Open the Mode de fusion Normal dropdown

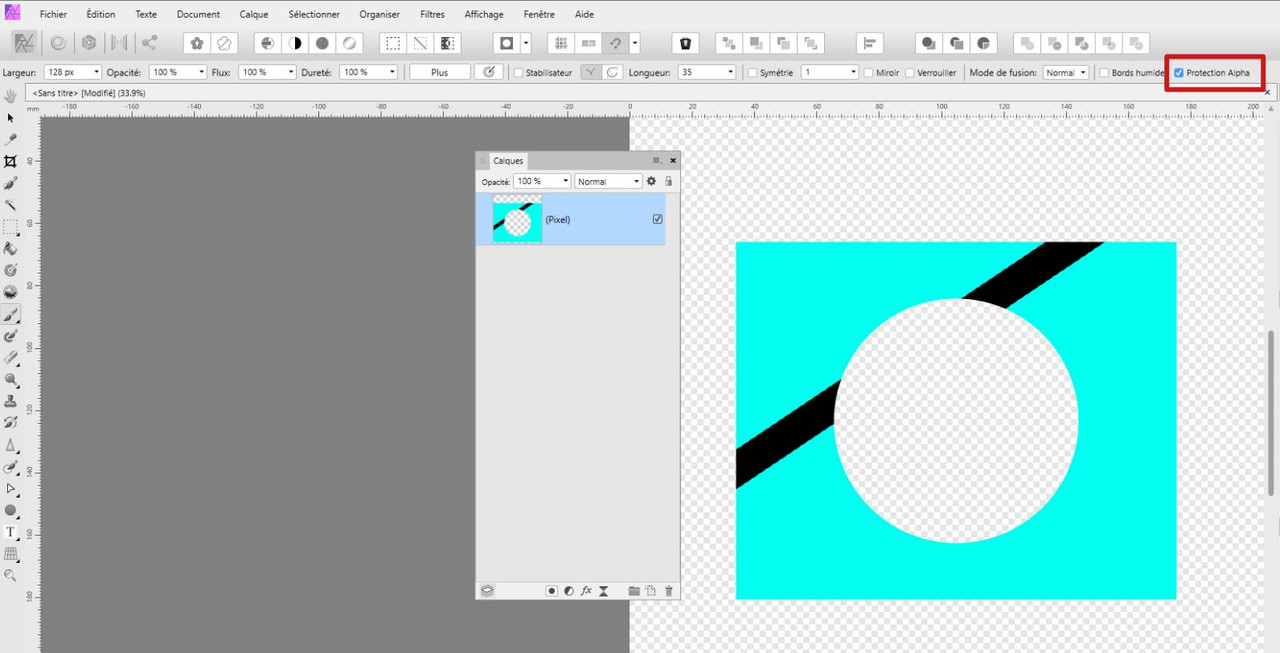1066,73
